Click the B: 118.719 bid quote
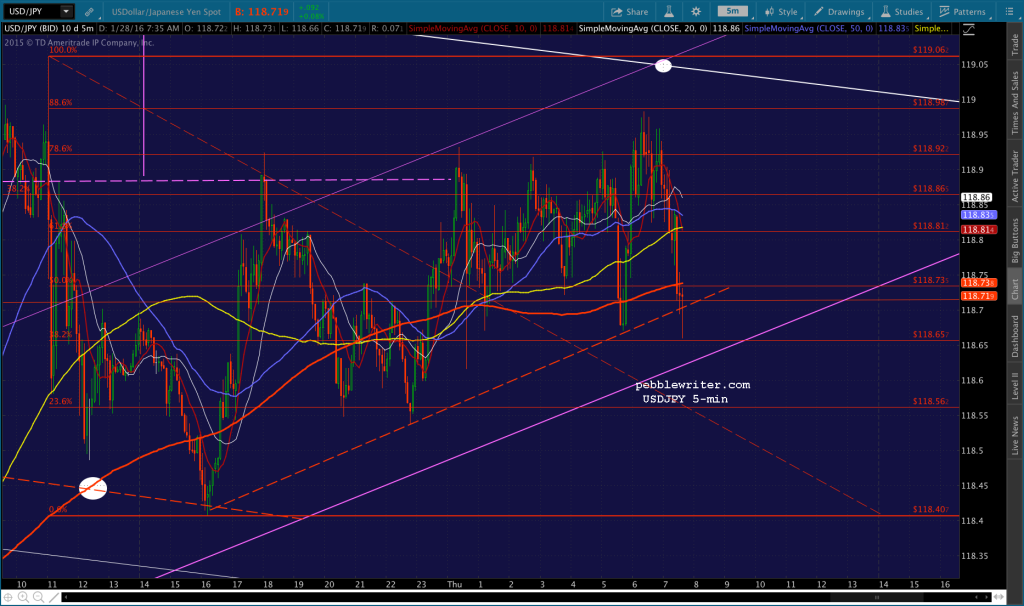The width and height of the screenshot is (1024, 606). pyautogui.click(x=261, y=12)
